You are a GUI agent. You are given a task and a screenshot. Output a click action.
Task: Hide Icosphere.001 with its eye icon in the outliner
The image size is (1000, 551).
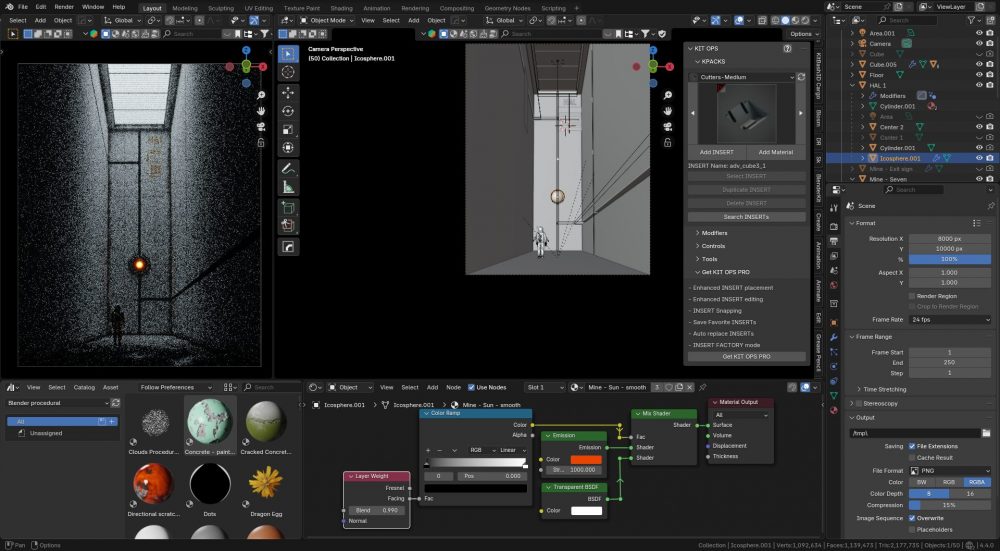(979, 158)
